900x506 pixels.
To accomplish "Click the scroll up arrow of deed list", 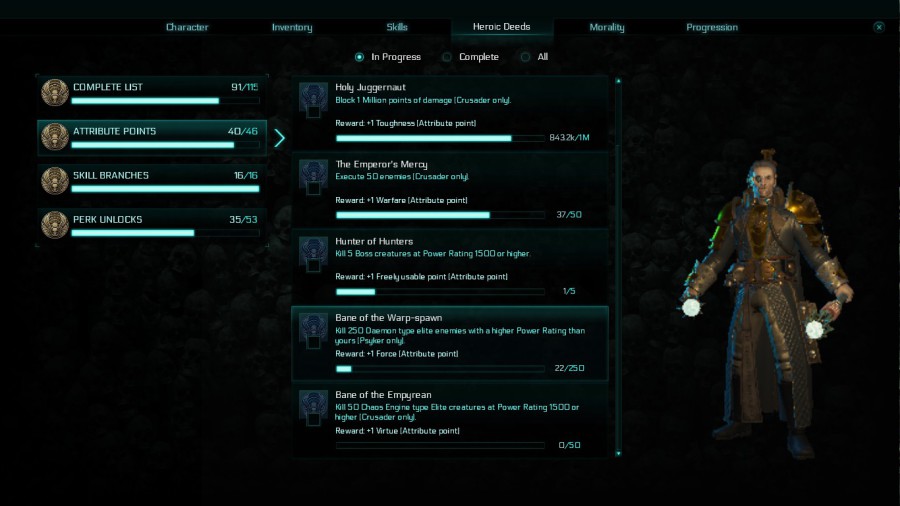I will click(x=618, y=81).
